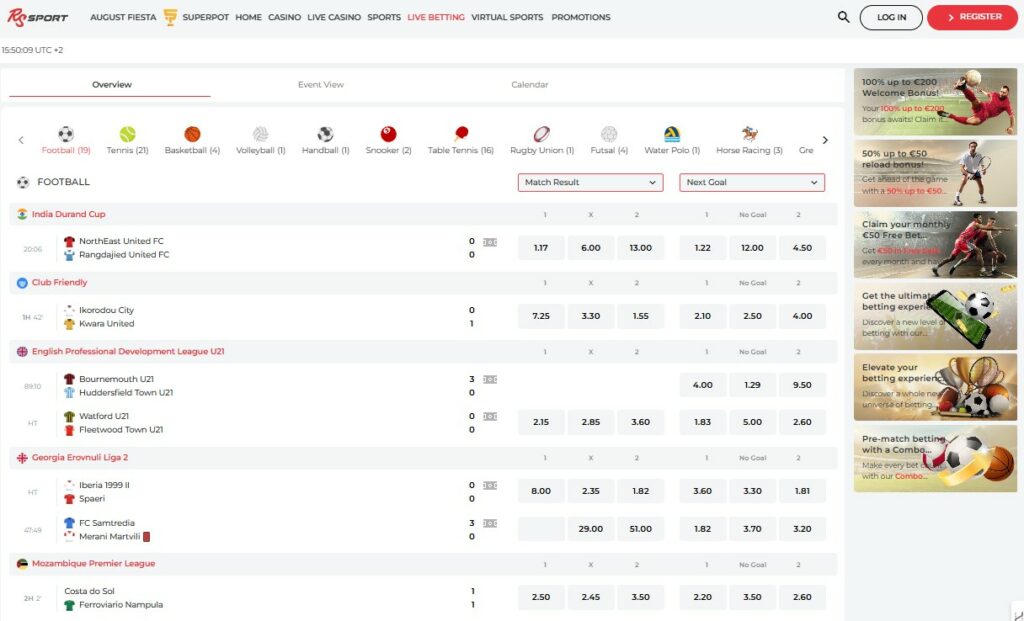
Task: Open Georgia Erovnuli Liga 2 link
Action: click(x=80, y=458)
